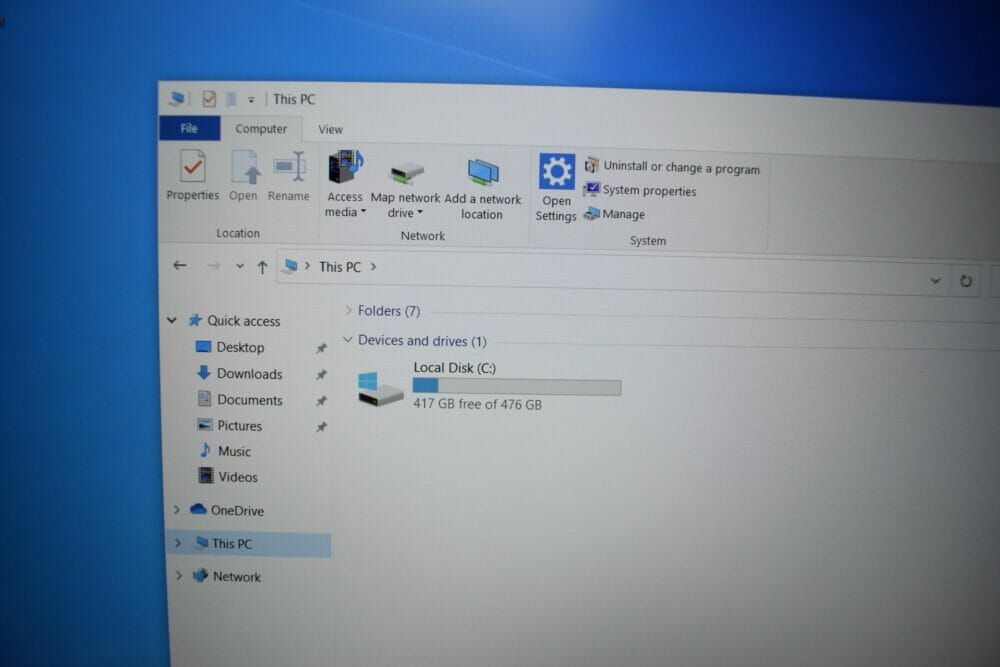Open the Recent locations dropdown
The width and height of the screenshot is (1000, 667).
click(x=240, y=266)
